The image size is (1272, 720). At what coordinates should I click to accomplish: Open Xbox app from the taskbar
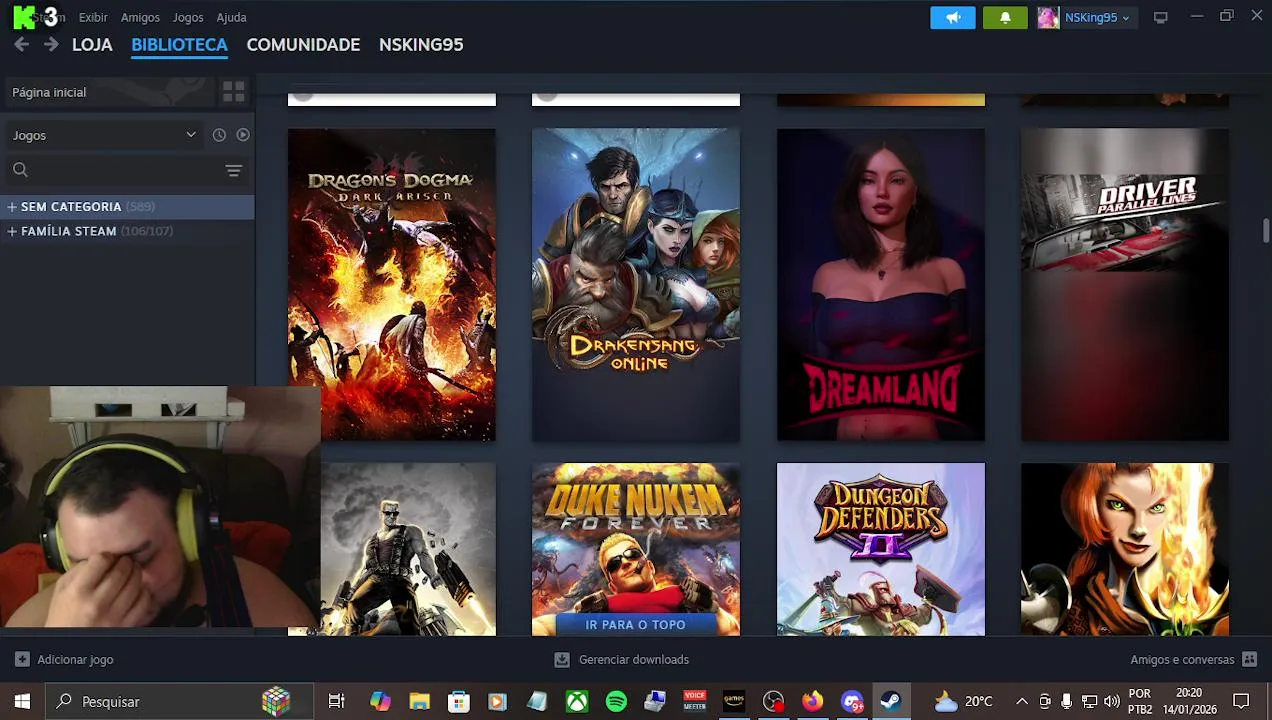(x=577, y=702)
